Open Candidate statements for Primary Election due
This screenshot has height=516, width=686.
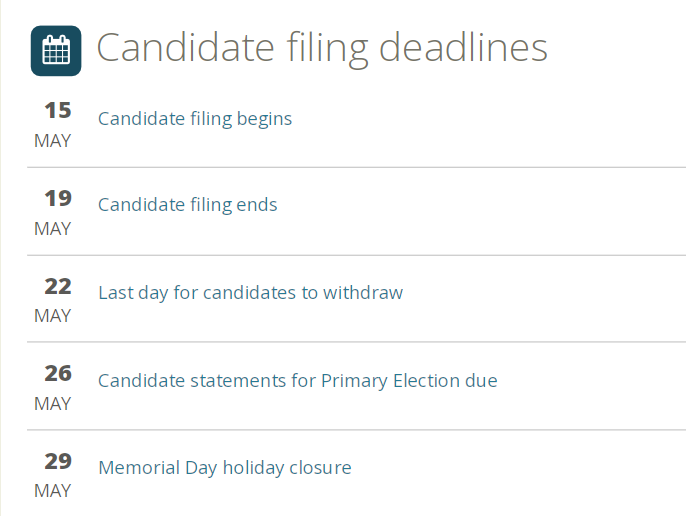[x=298, y=381]
